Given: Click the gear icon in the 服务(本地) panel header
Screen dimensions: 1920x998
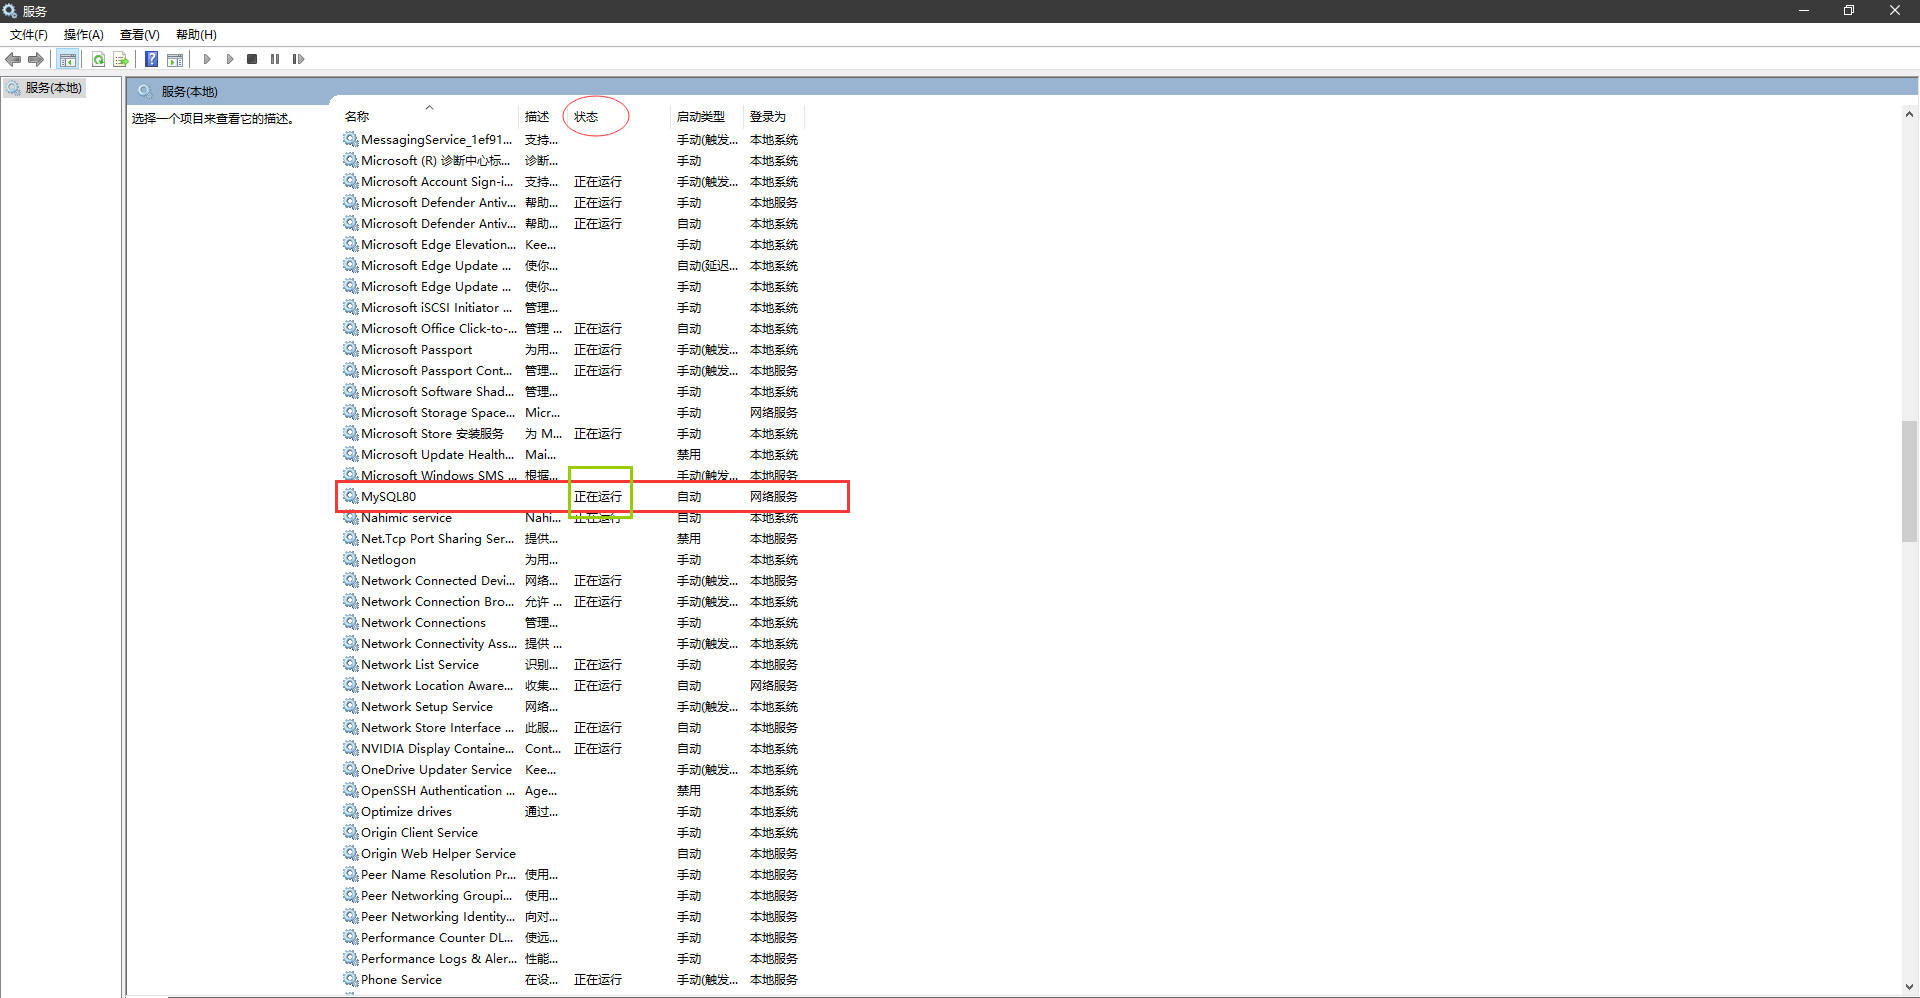Looking at the screenshot, I should [145, 91].
